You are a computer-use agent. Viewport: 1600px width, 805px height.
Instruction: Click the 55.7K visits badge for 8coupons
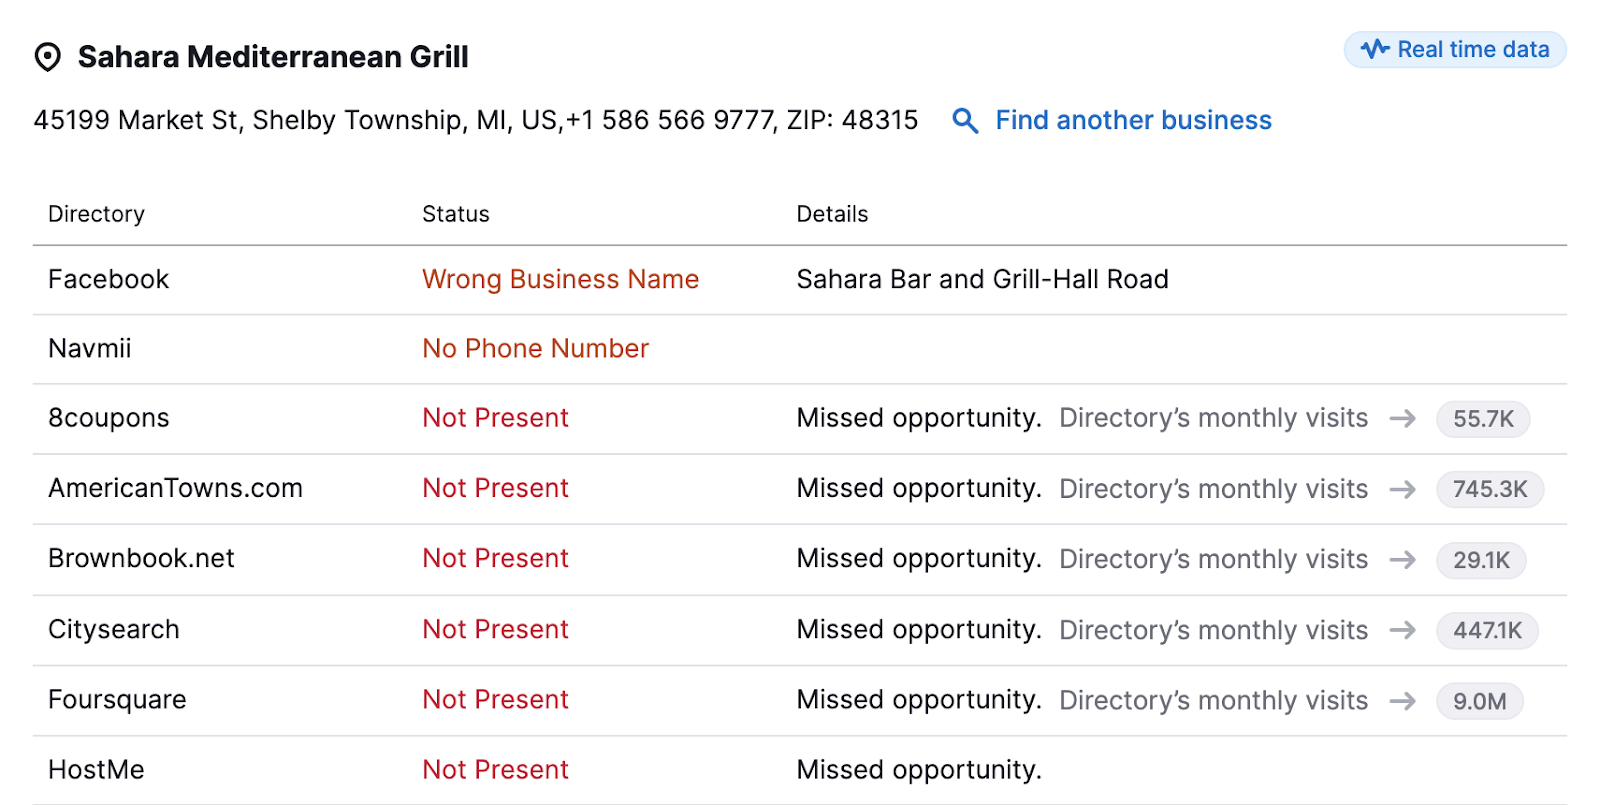1483,419
